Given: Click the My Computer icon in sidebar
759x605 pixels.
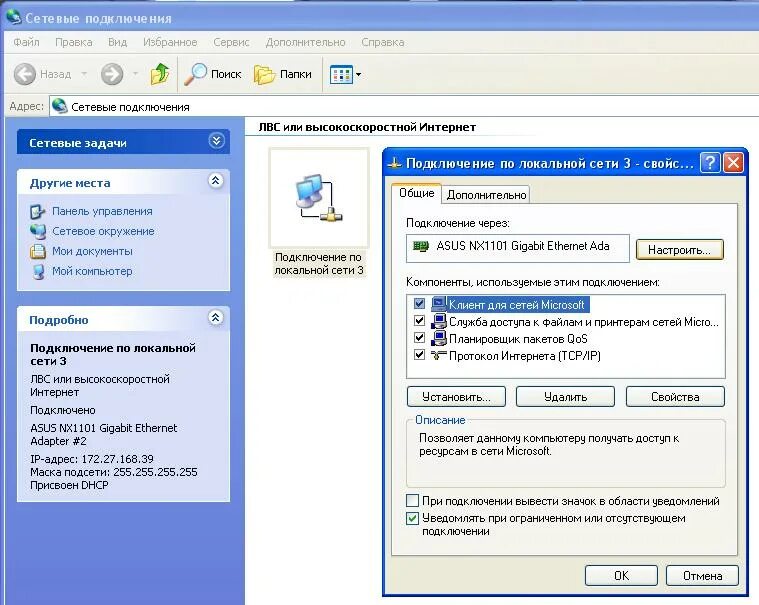Looking at the screenshot, I should click(x=38, y=272).
